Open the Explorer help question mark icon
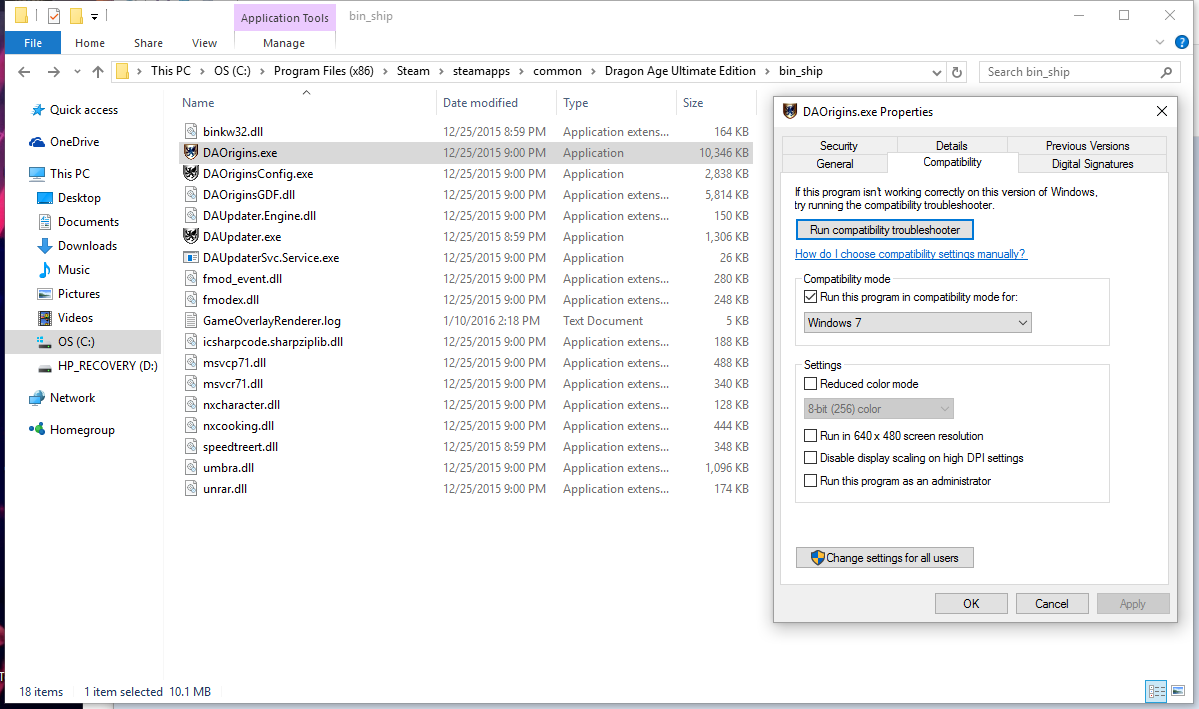The width and height of the screenshot is (1199, 709). 1181,42
